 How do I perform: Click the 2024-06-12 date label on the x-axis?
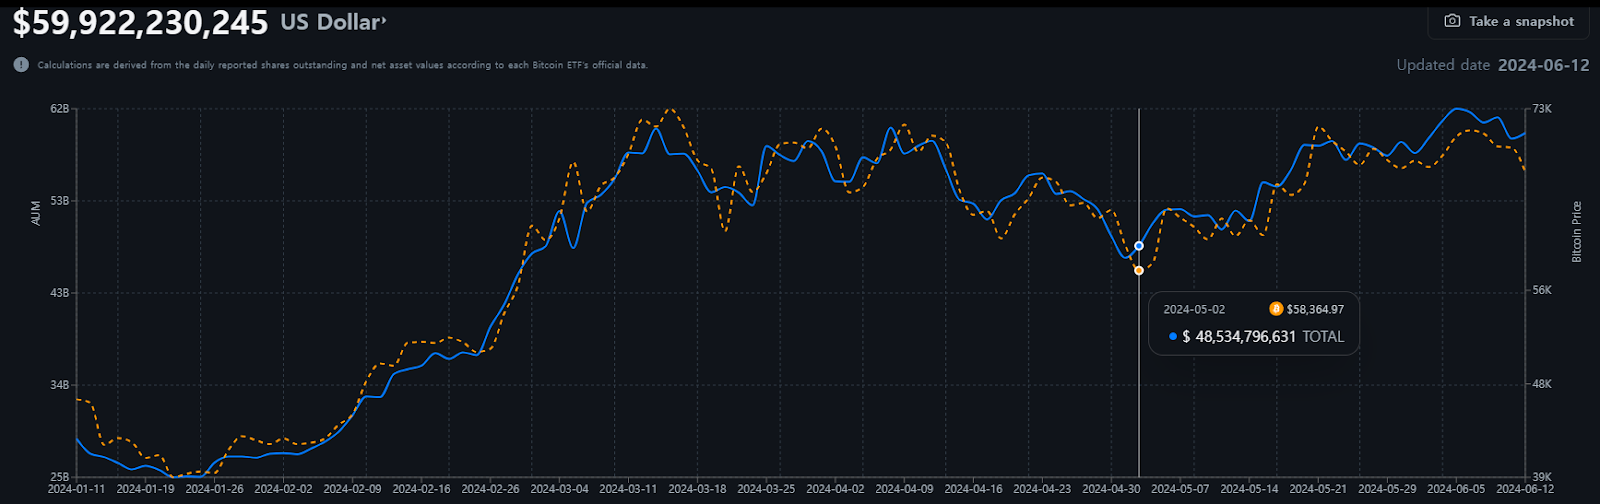[1525, 490]
